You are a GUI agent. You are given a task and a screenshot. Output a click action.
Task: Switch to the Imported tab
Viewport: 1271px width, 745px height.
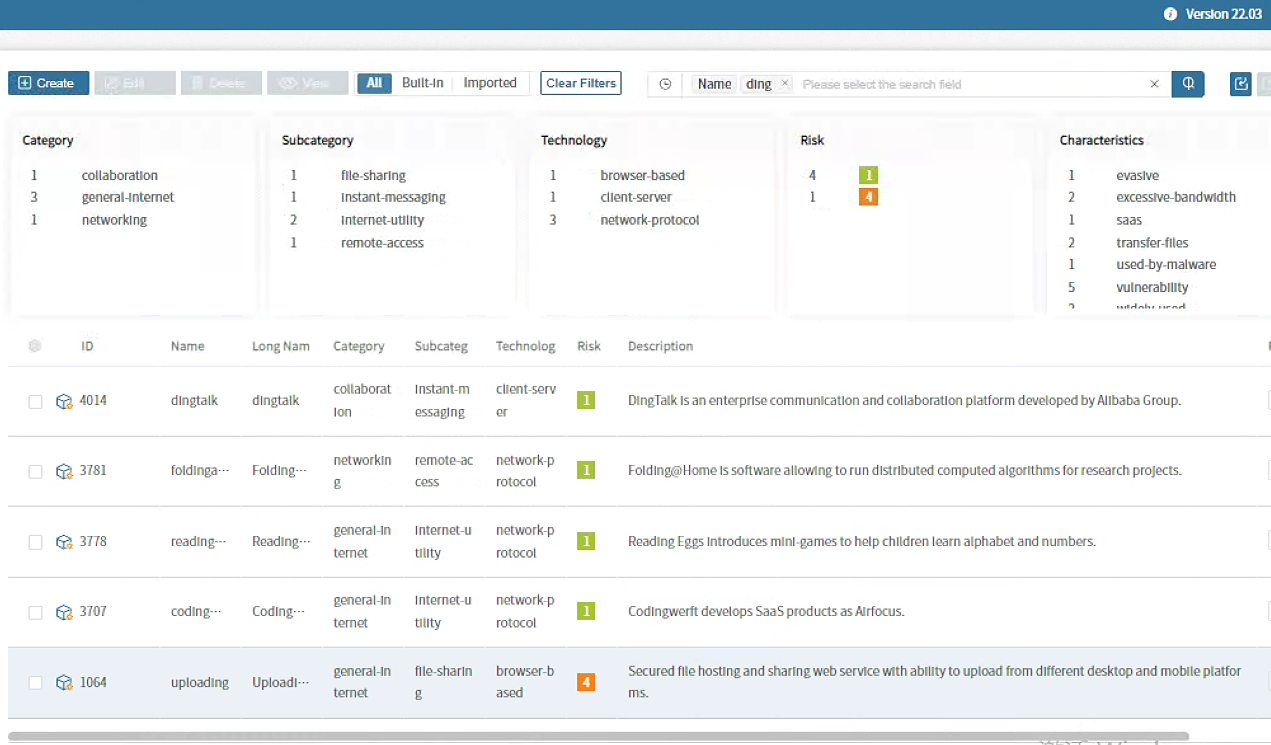click(490, 83)
